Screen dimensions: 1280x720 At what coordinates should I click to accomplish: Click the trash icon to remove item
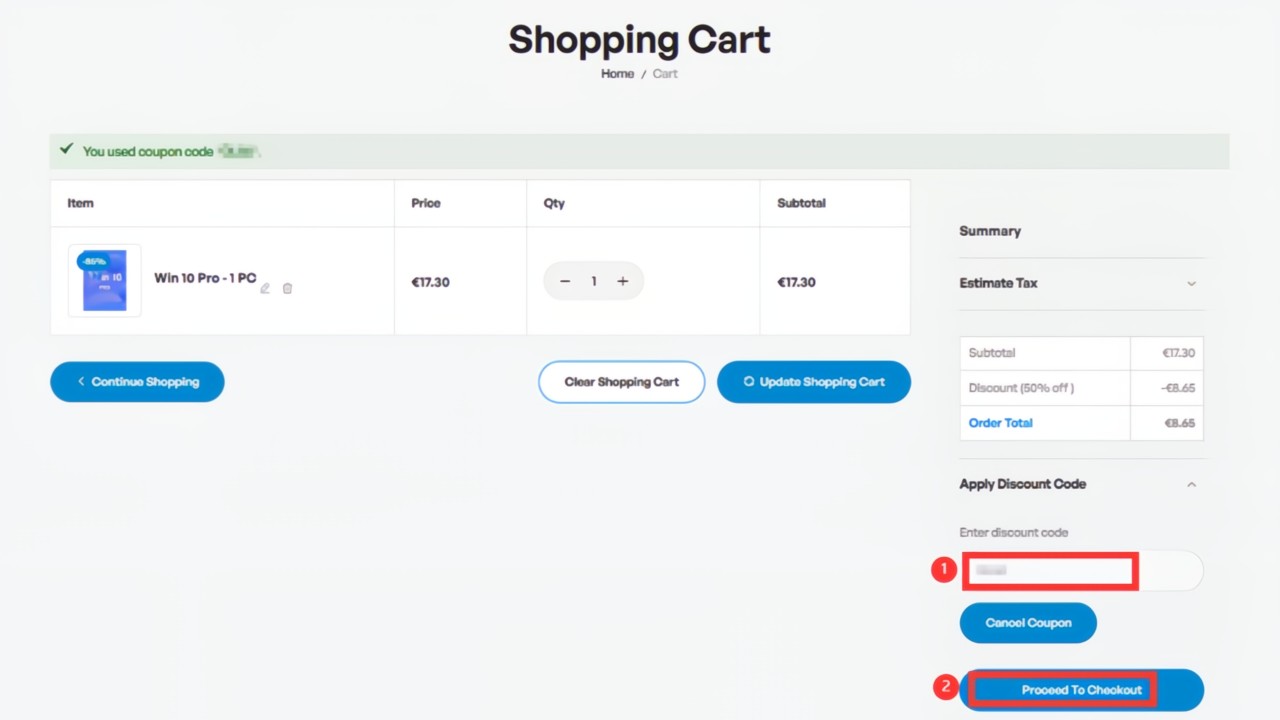pos(287,288)
